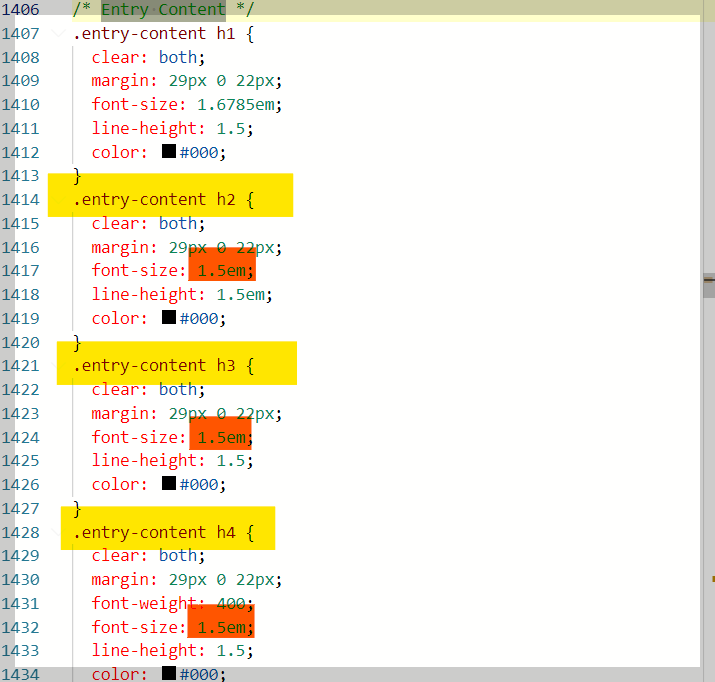Collapse the .entry-content h4 fold arrow on line 1428
The width and height of the screenshot is (715, 682).
(55, 532)
